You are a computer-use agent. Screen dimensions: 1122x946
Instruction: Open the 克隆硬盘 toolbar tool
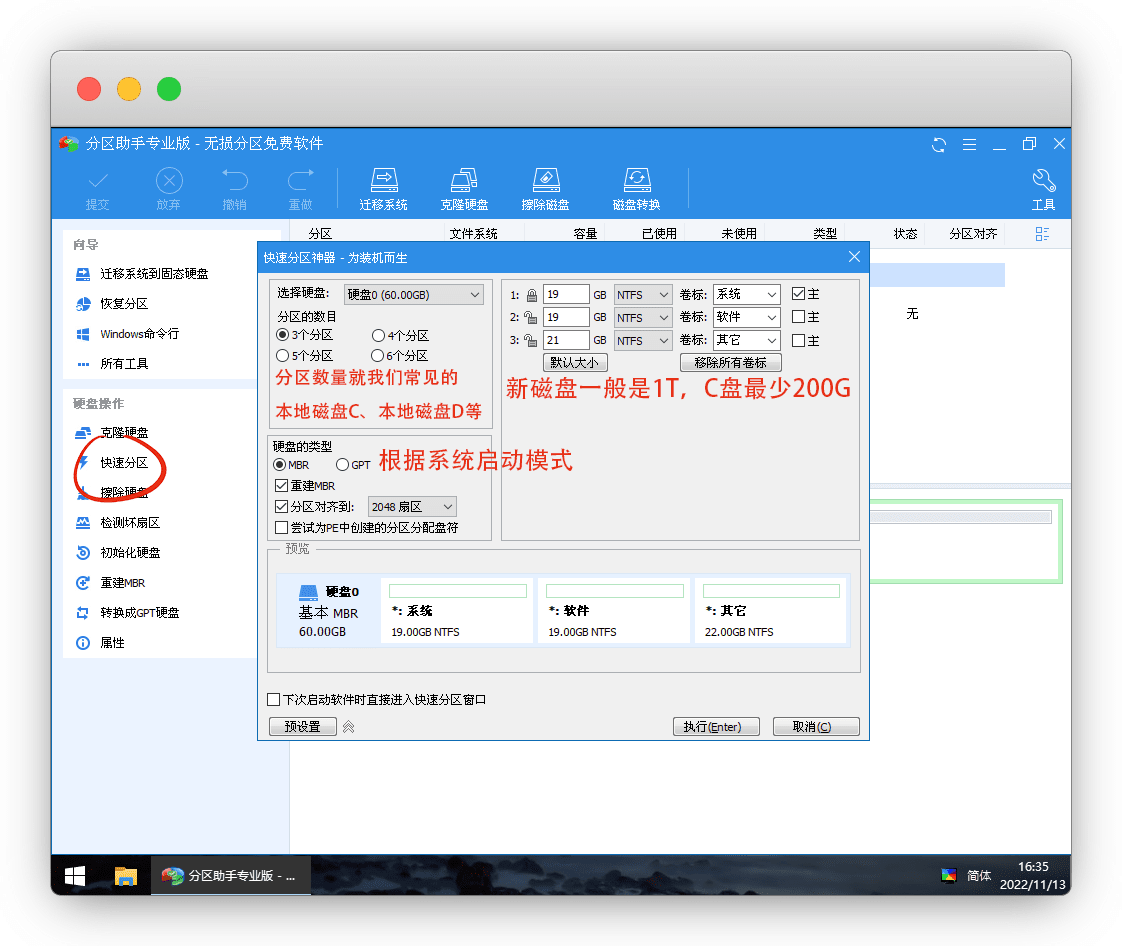pyautogui.click(x=464, y=188)
